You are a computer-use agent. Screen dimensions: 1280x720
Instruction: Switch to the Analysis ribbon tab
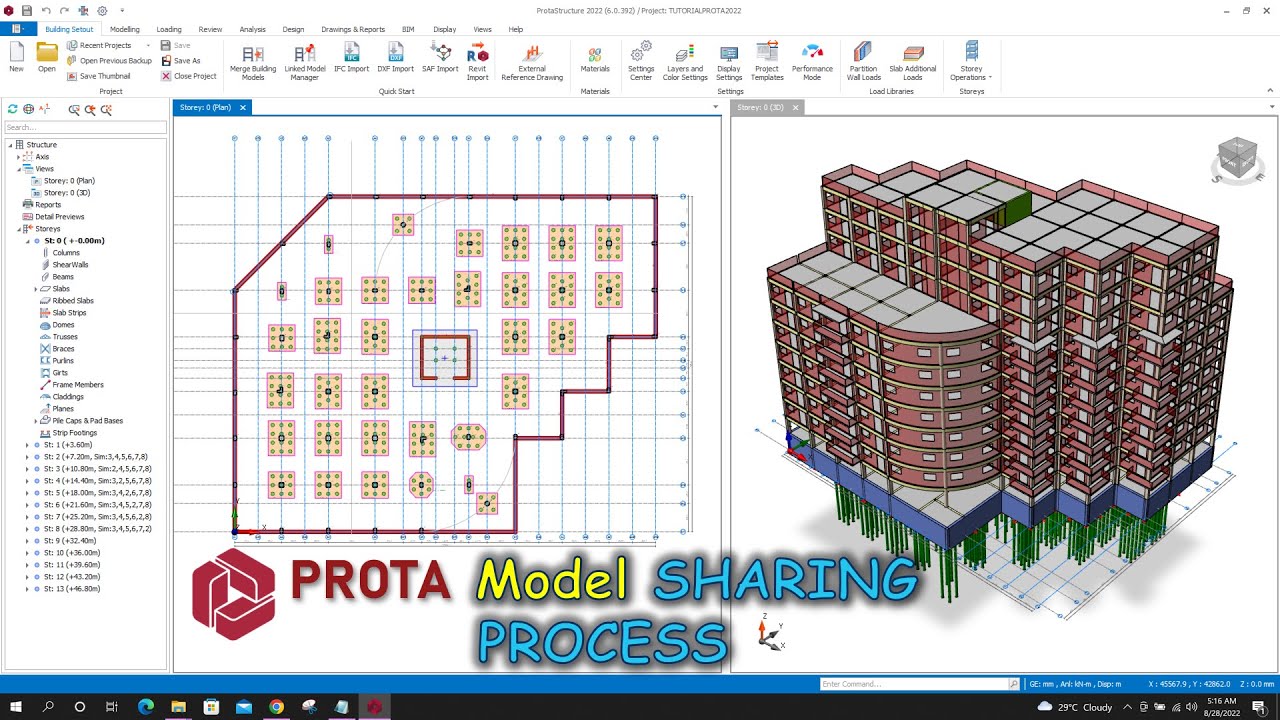click(x=253, y=29)
